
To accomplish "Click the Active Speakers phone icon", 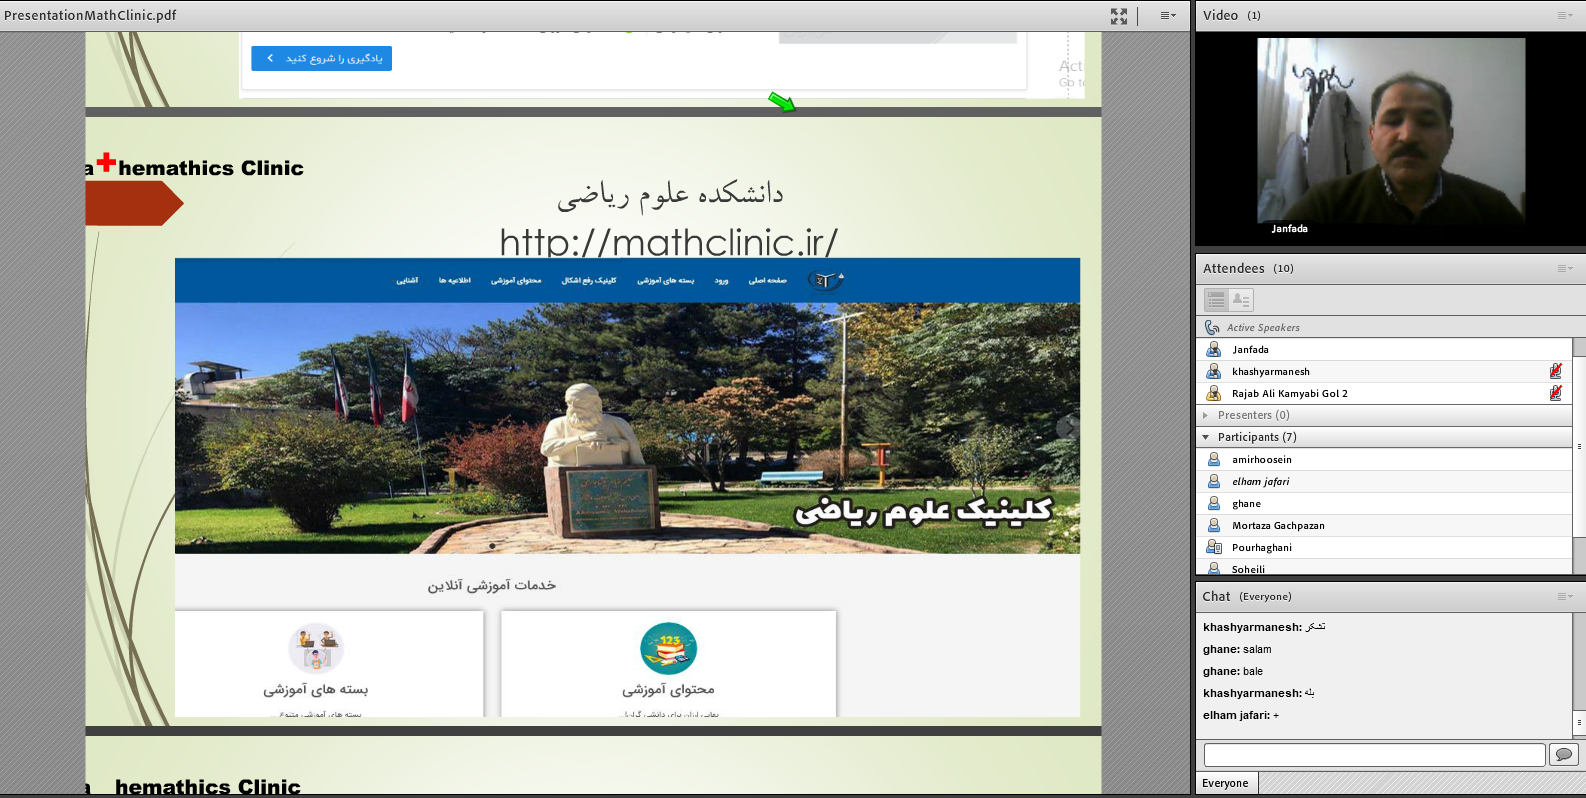I will [1212, 327].
